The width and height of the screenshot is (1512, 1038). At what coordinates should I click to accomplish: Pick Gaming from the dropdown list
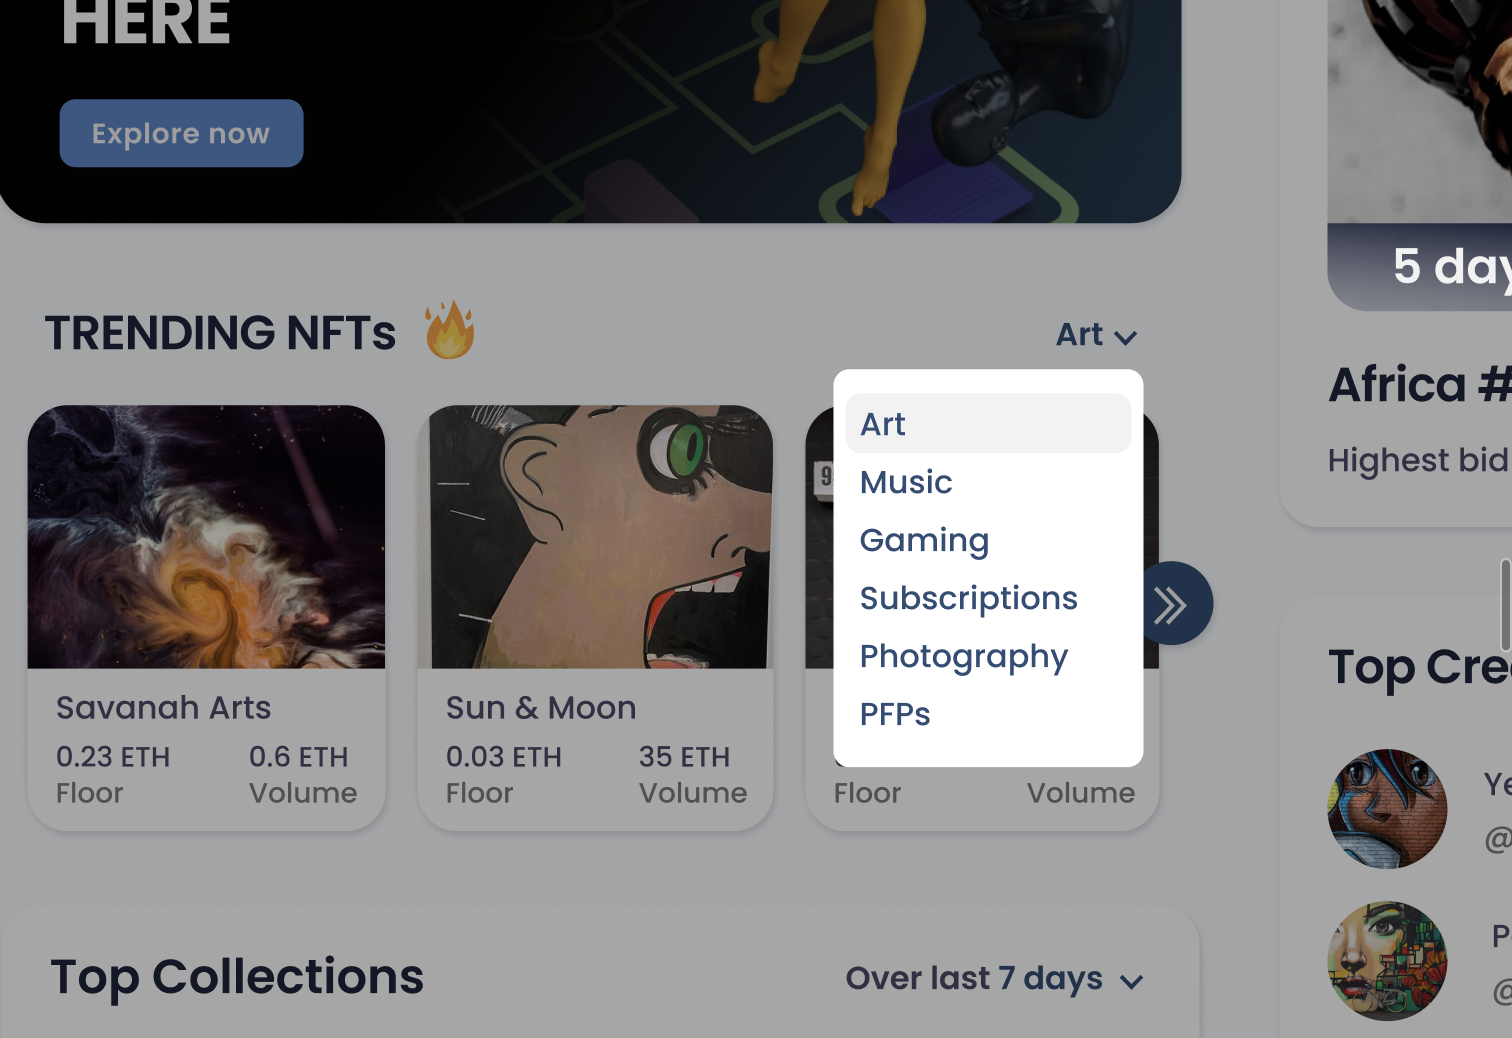coord(924,540)
